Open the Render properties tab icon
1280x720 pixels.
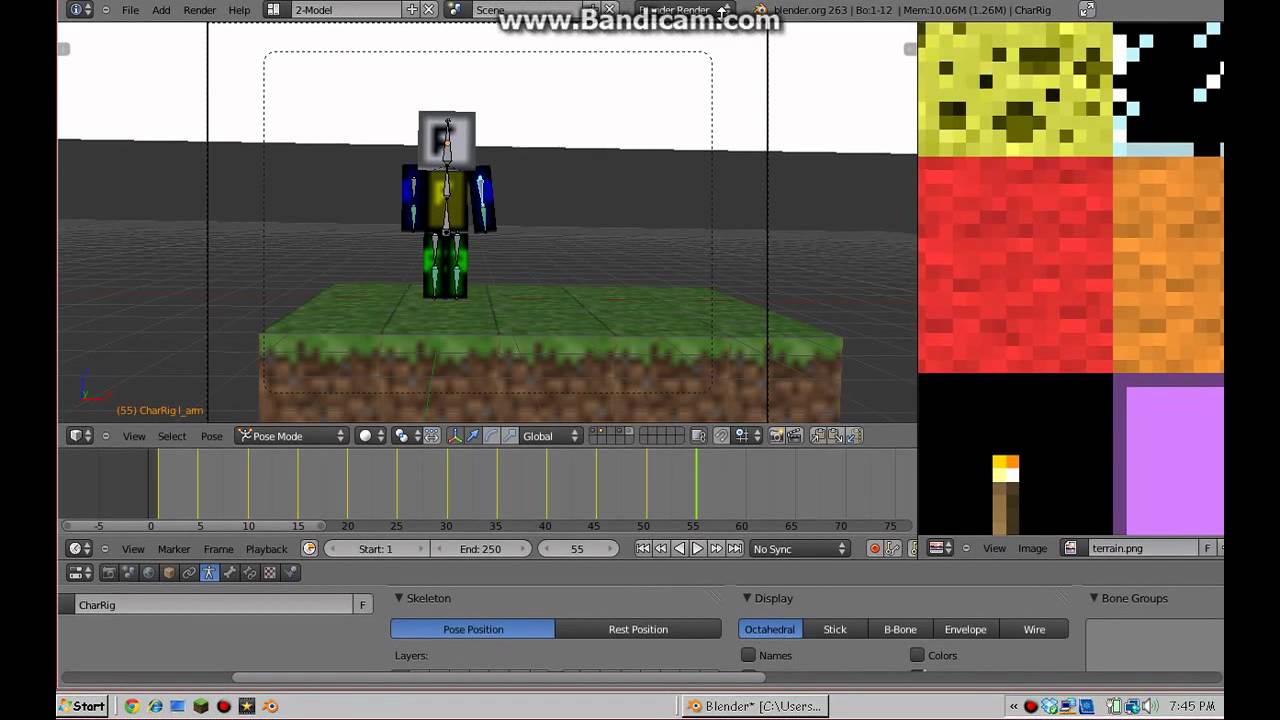(x=108, y=573)
